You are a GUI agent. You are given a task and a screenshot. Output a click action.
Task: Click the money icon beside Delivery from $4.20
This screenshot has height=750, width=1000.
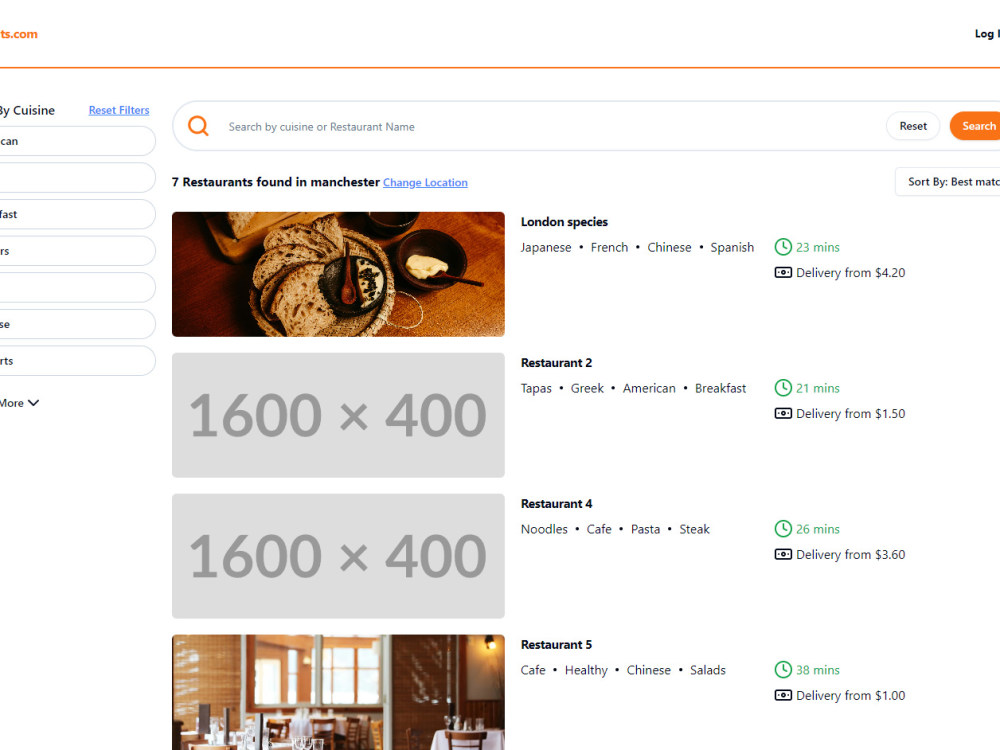pos(783,272)
